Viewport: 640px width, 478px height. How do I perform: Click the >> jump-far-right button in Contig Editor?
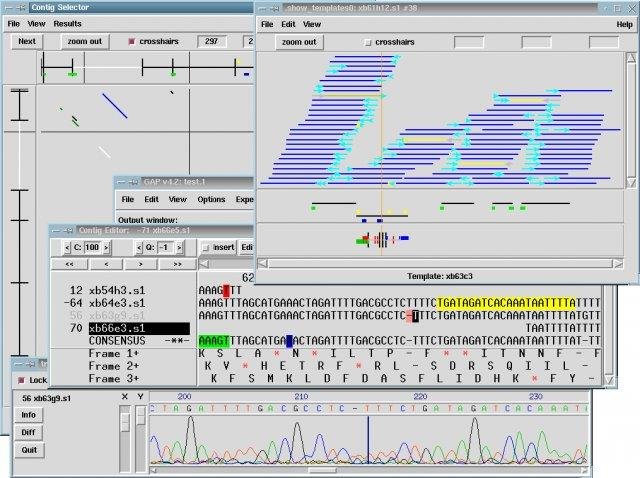[177, 265]
